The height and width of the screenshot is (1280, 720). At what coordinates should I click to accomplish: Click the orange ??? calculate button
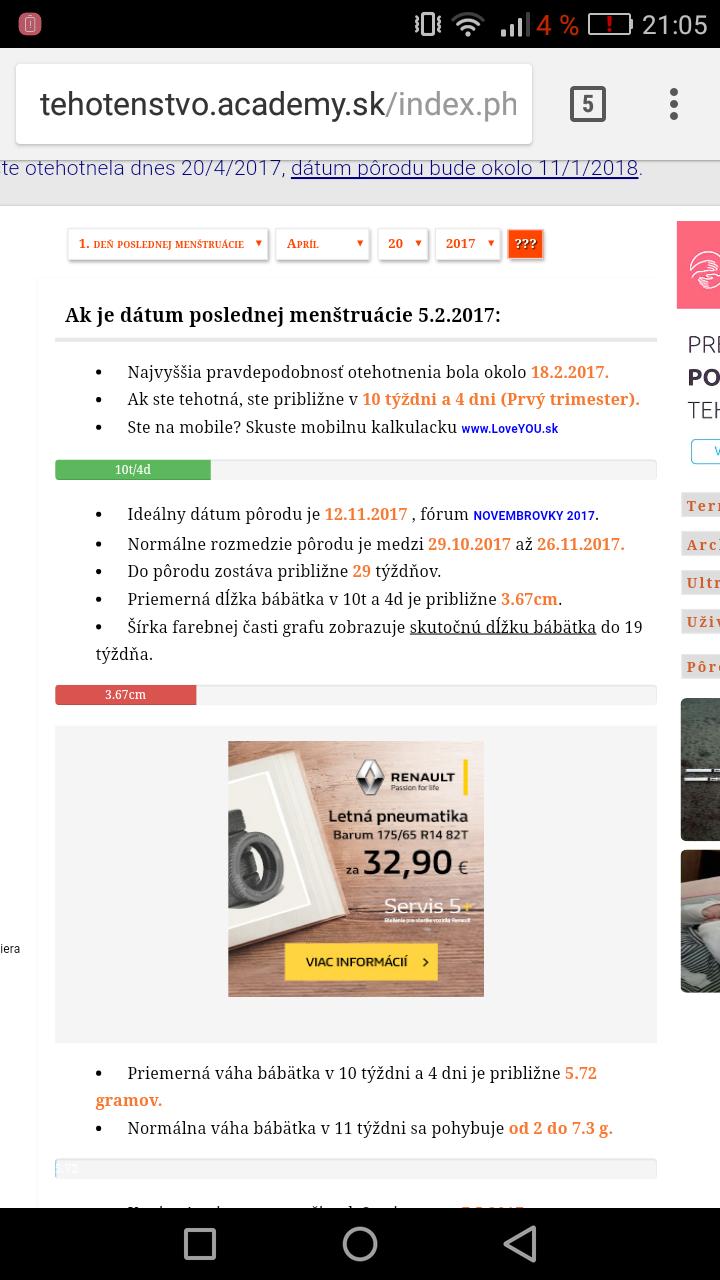point(526,244)
